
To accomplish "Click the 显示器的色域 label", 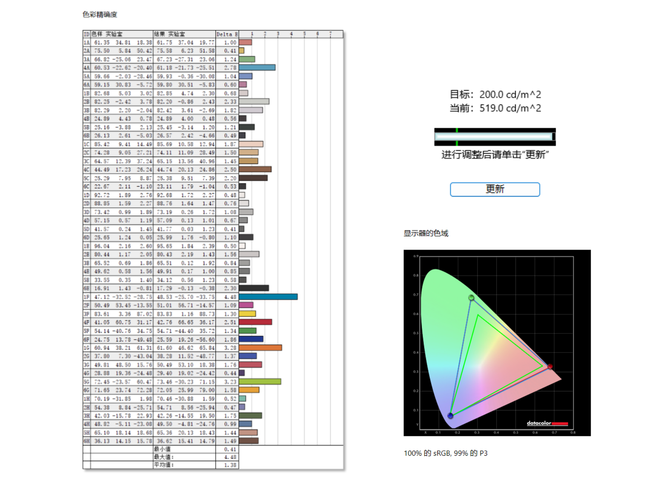I will (426, 233).
